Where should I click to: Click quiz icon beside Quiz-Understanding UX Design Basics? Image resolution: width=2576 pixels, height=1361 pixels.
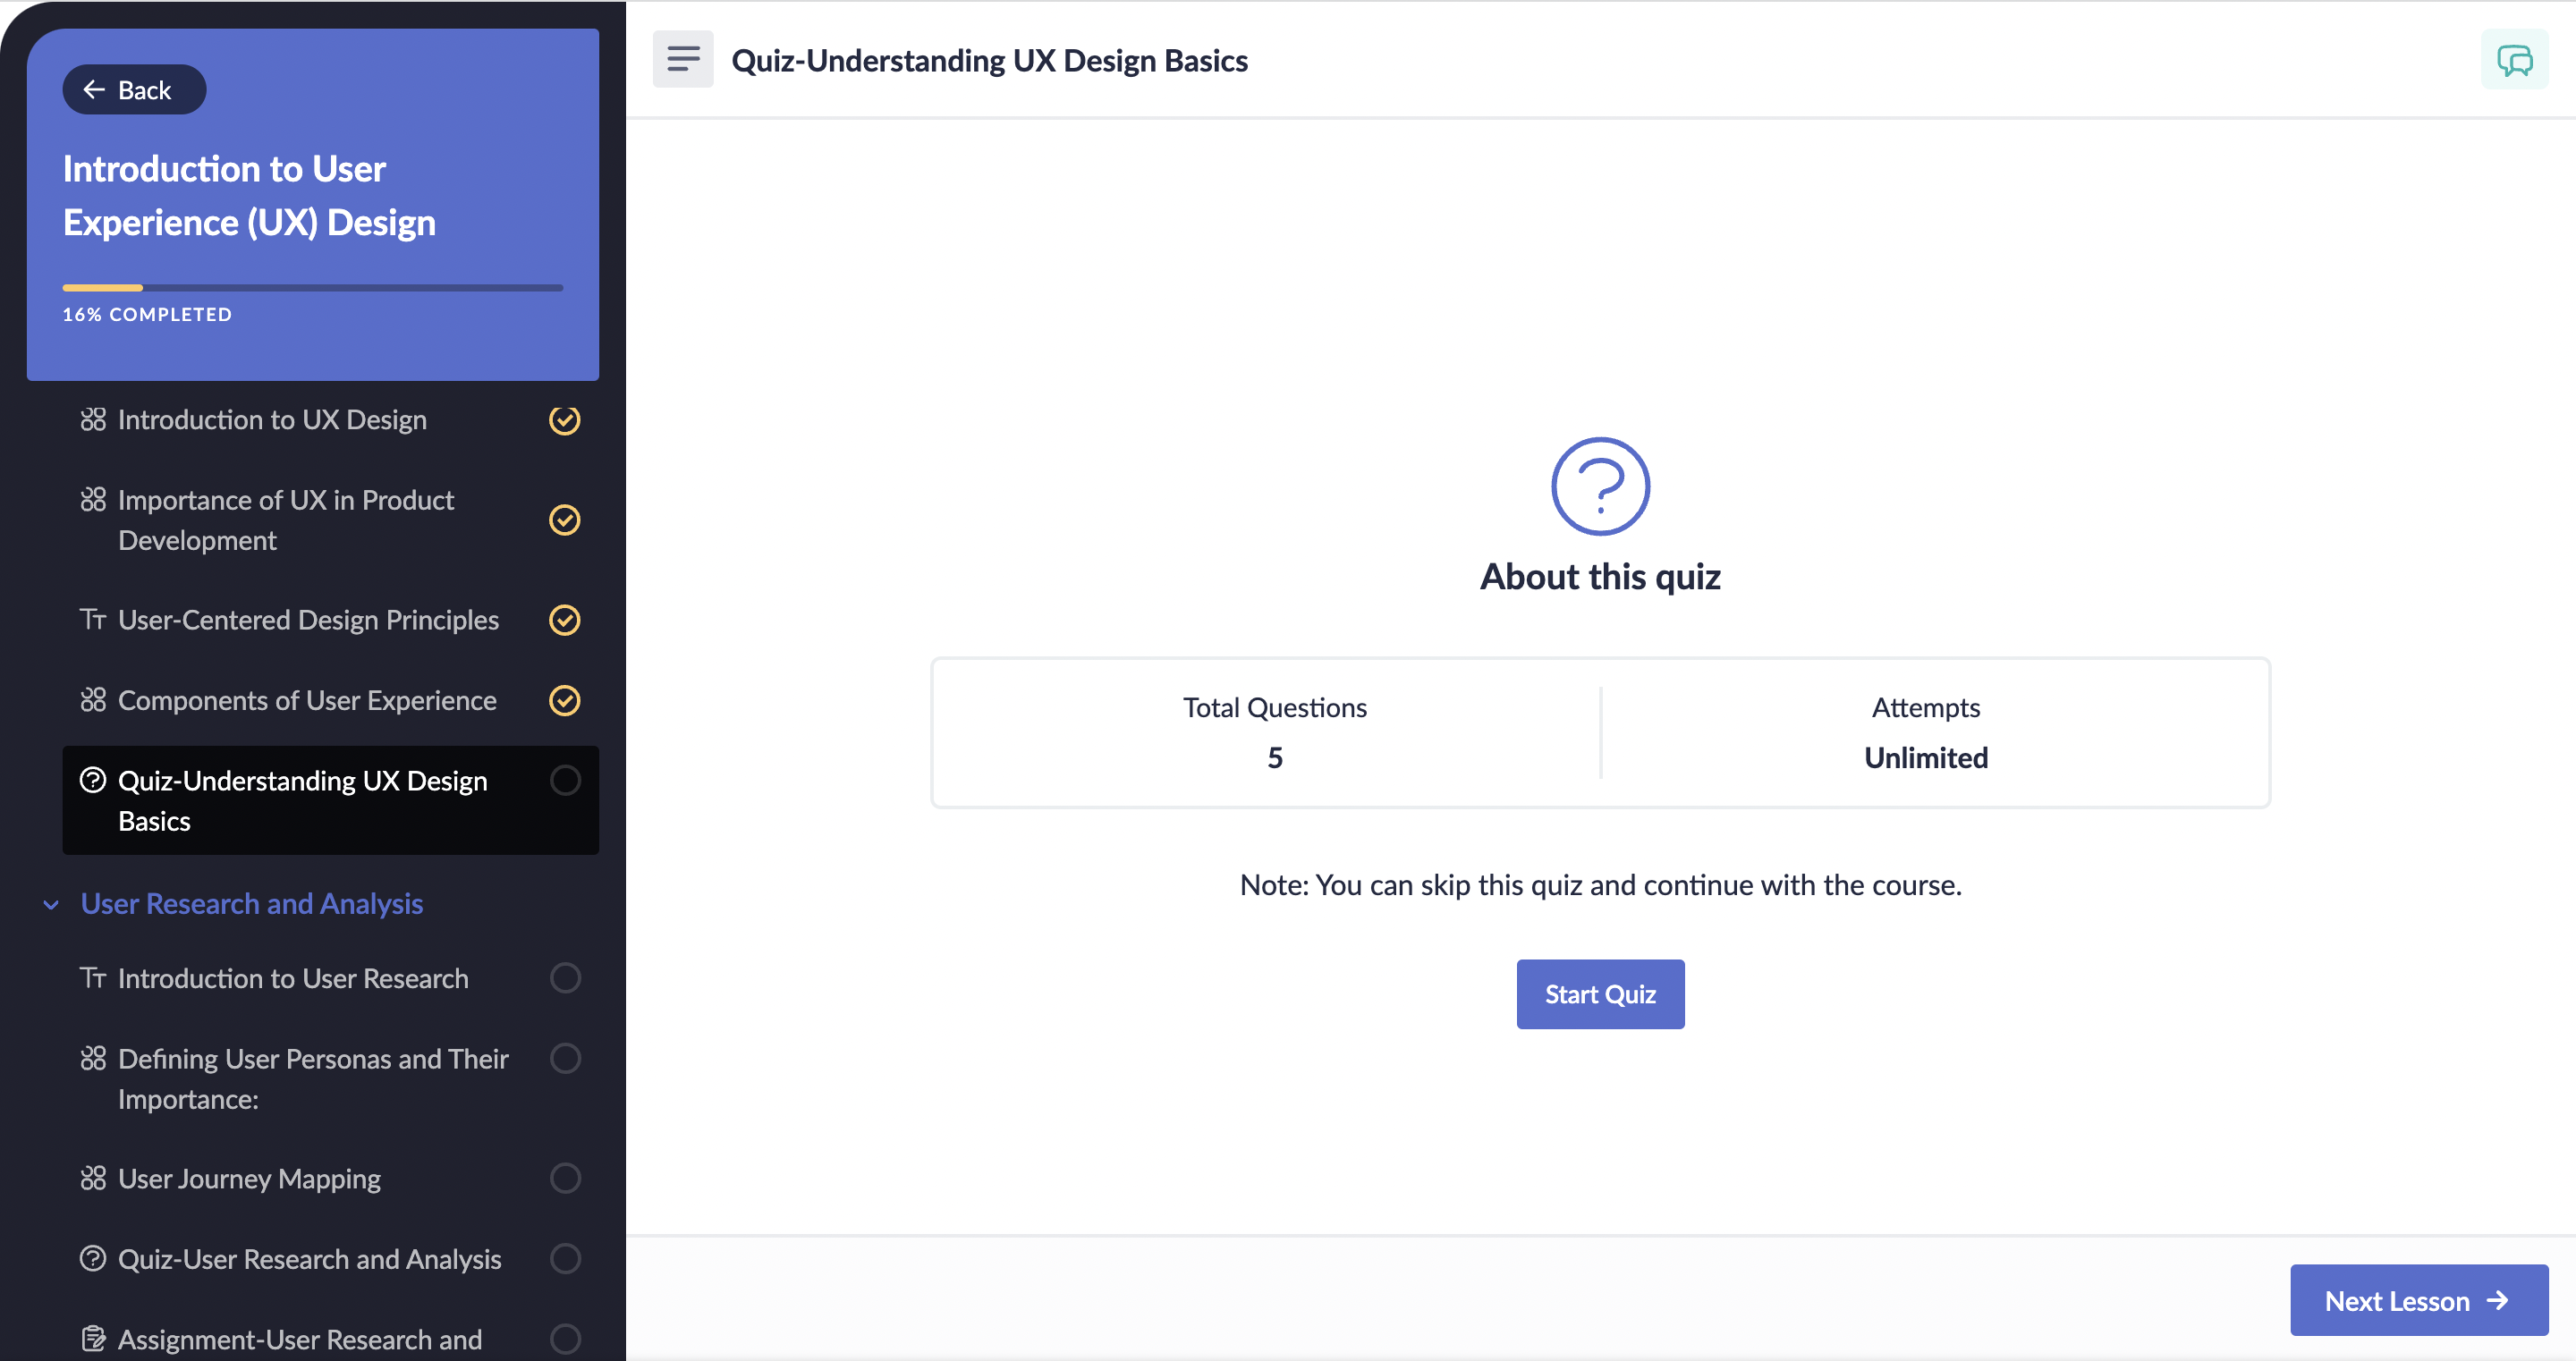click(93, 780)
